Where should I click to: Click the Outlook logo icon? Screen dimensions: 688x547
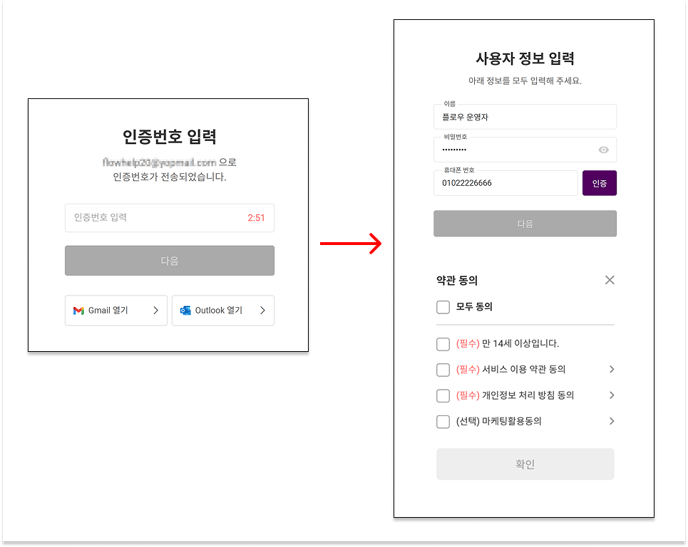[185, 311]
